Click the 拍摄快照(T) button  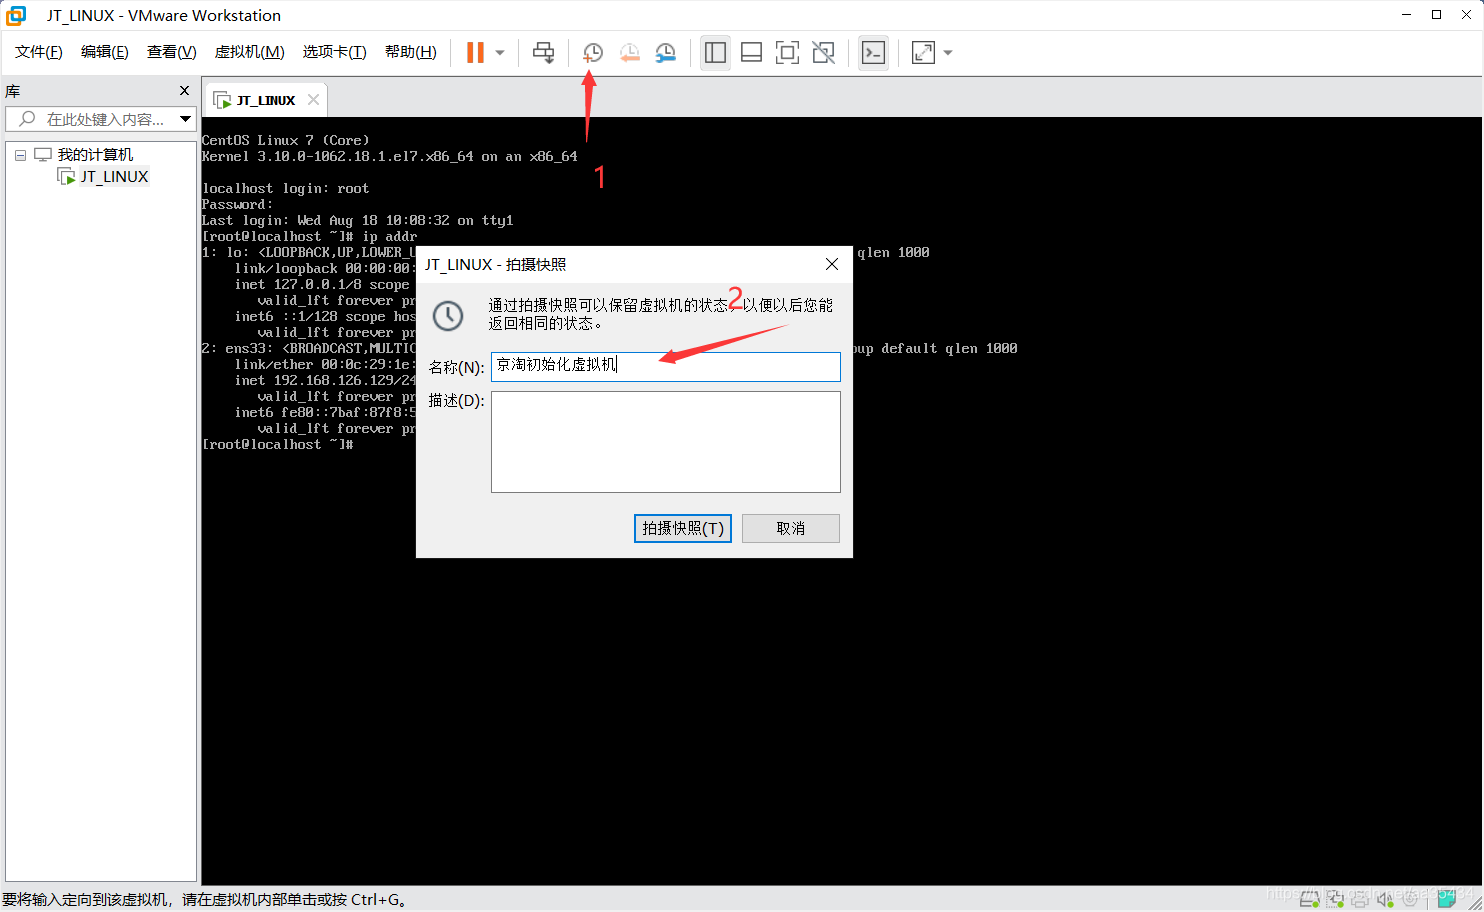coord(683,528)
